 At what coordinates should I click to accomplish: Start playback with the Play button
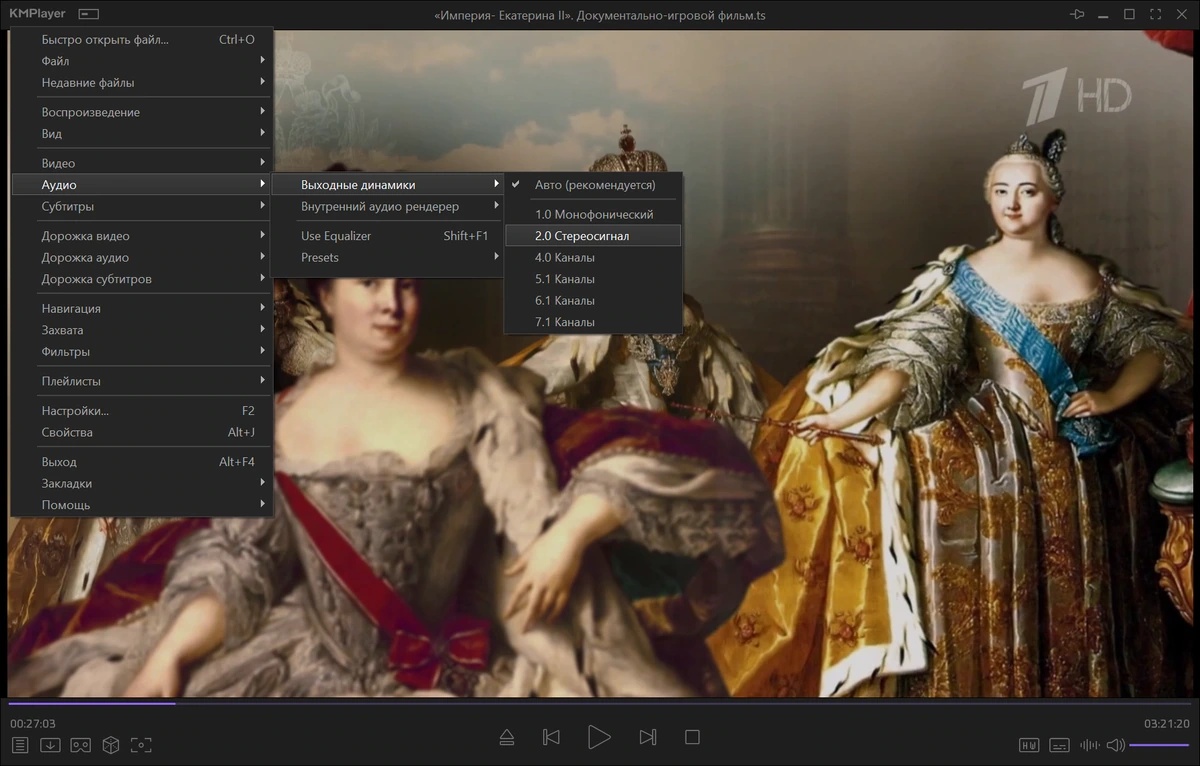click(x=599, y=738)
